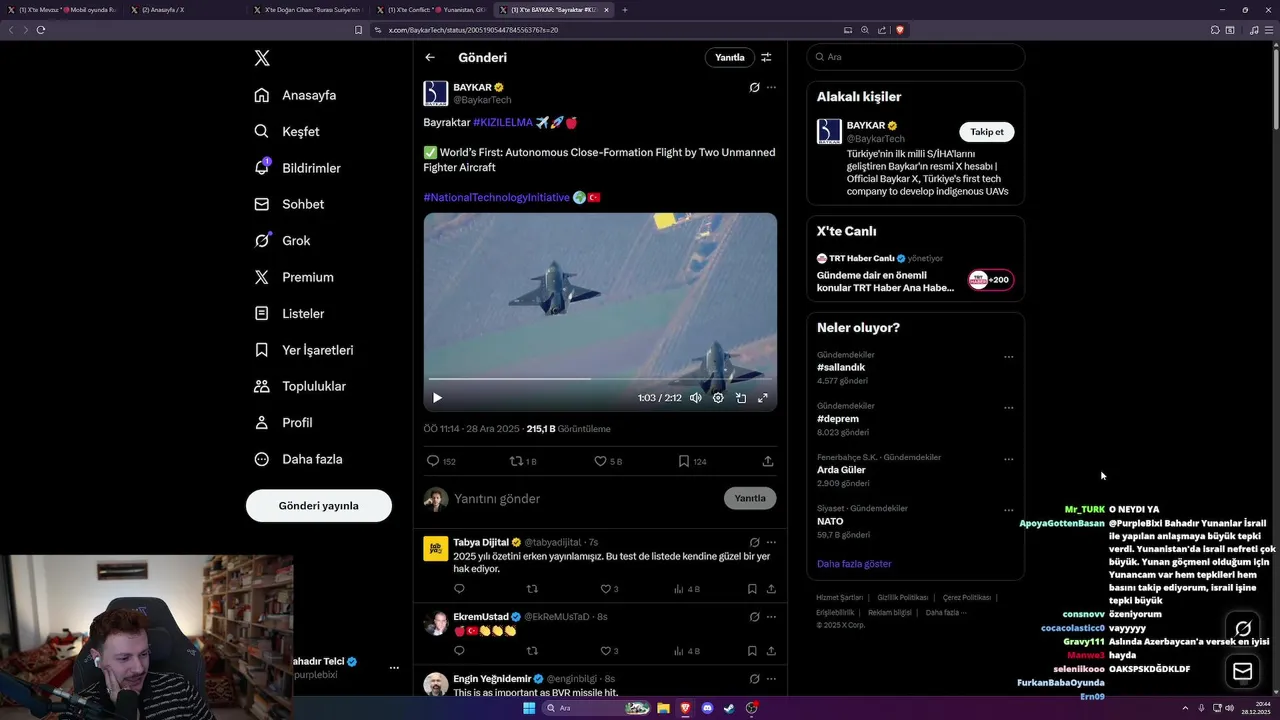Toggle picture-in-picture on video

[741, 397]
